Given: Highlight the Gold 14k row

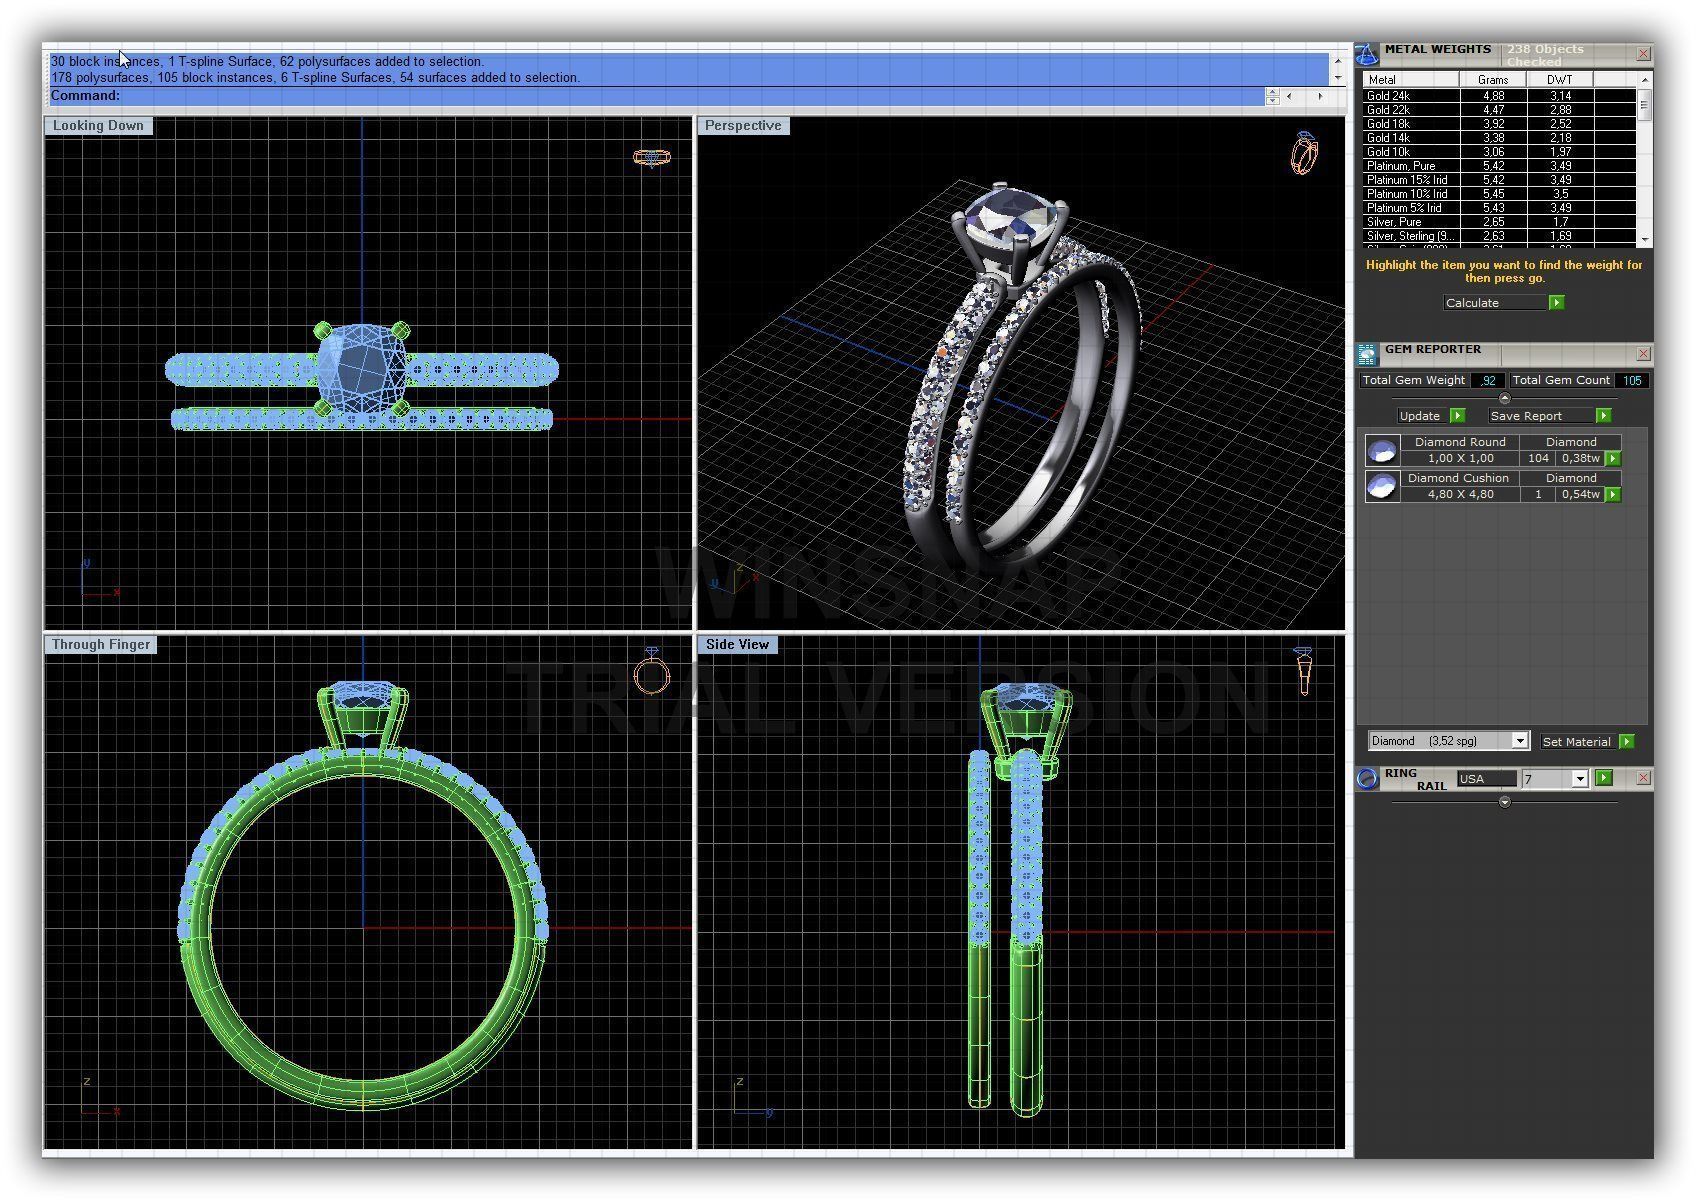Looking at the screenshot, I should pos(1498,138).
